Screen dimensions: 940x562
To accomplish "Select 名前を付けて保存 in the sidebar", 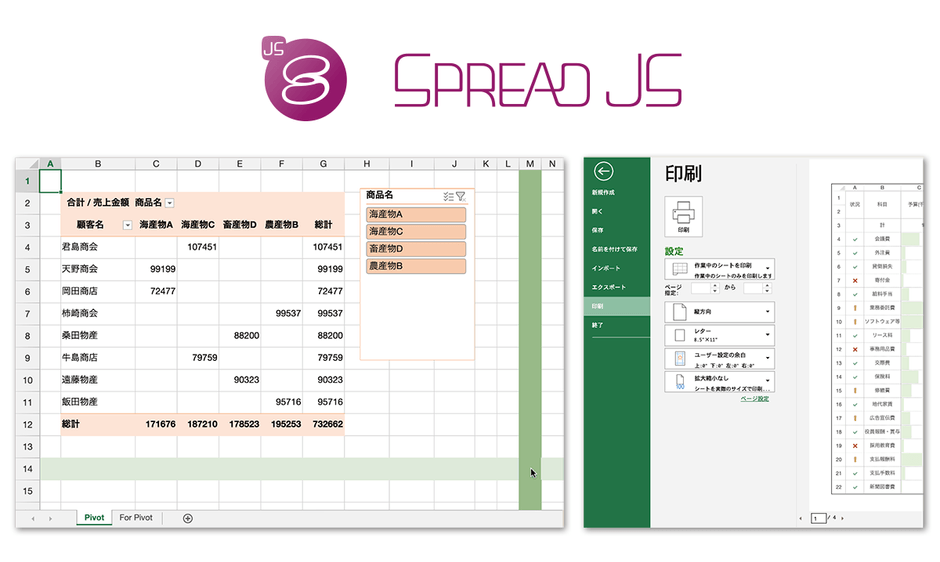I will [x=614, y=249].
